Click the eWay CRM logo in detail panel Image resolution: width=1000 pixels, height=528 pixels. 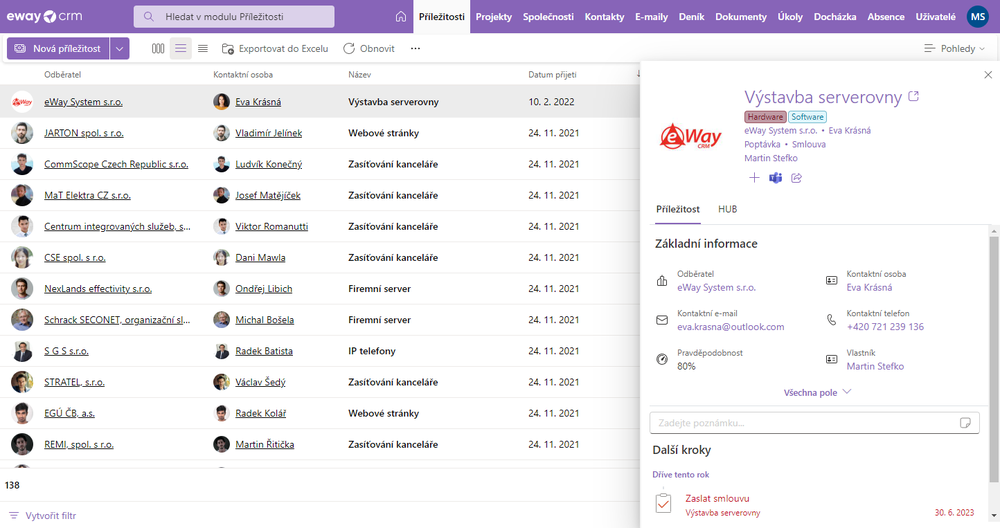(691, 137)
